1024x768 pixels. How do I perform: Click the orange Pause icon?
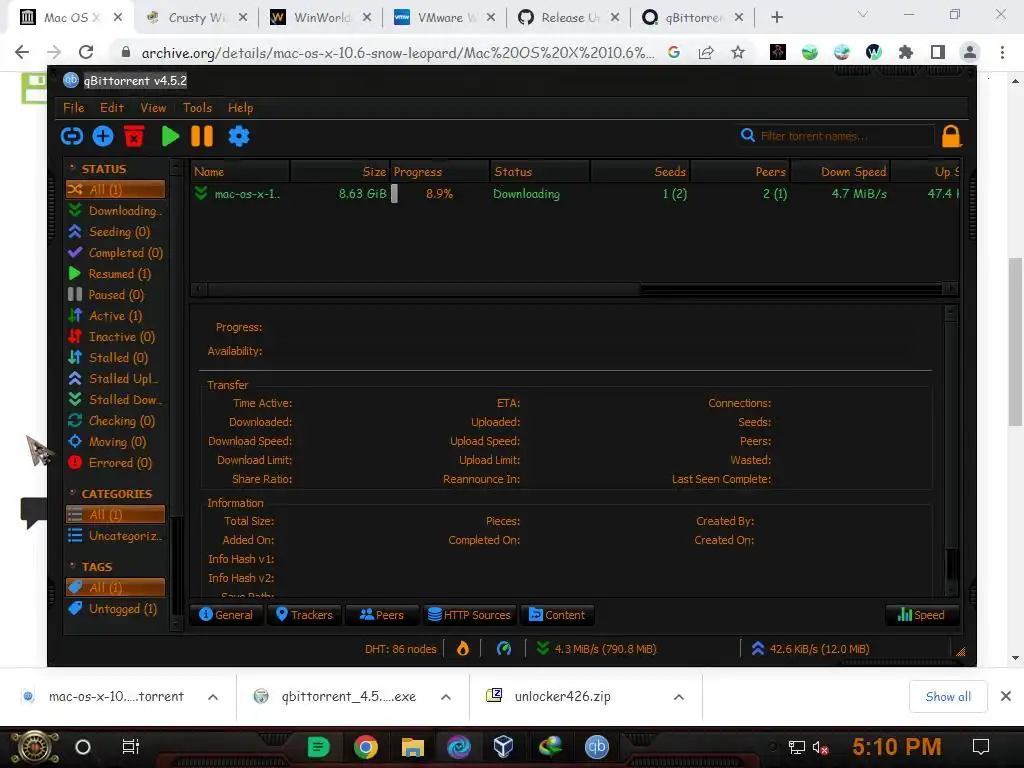202,136
